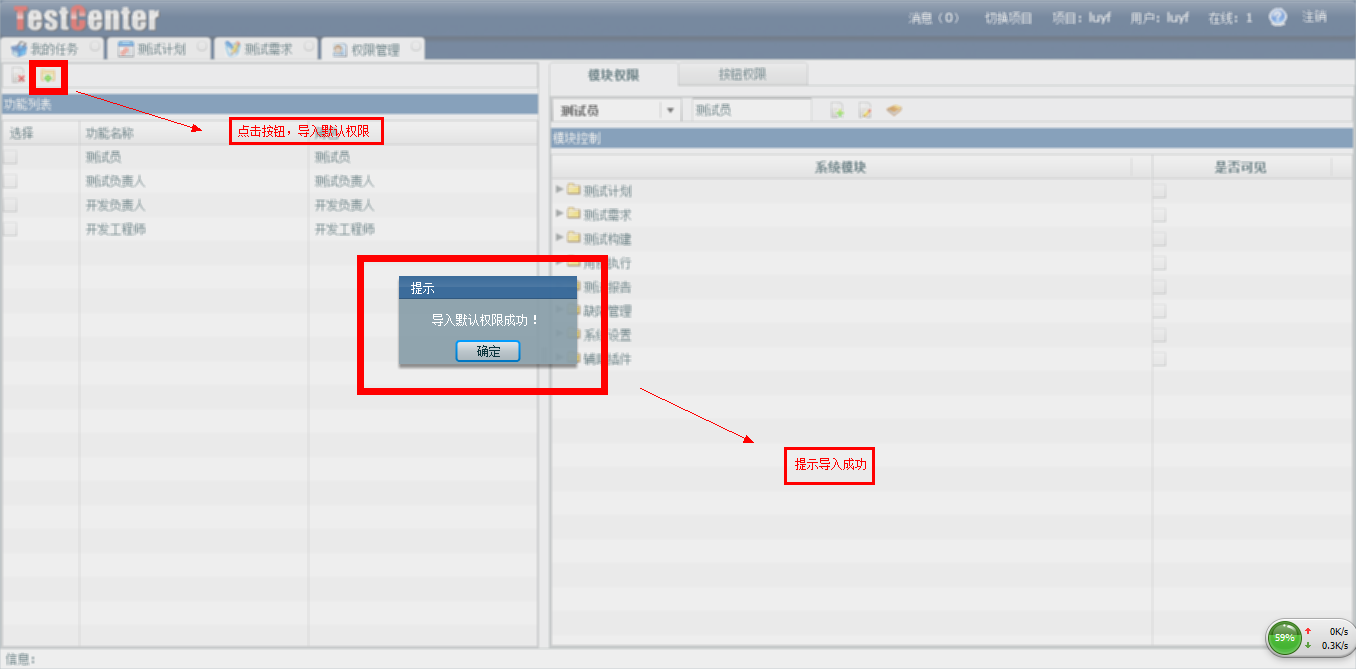
Task: Select the 缺陷管理 tree node label
Action: tap(607, 311)
